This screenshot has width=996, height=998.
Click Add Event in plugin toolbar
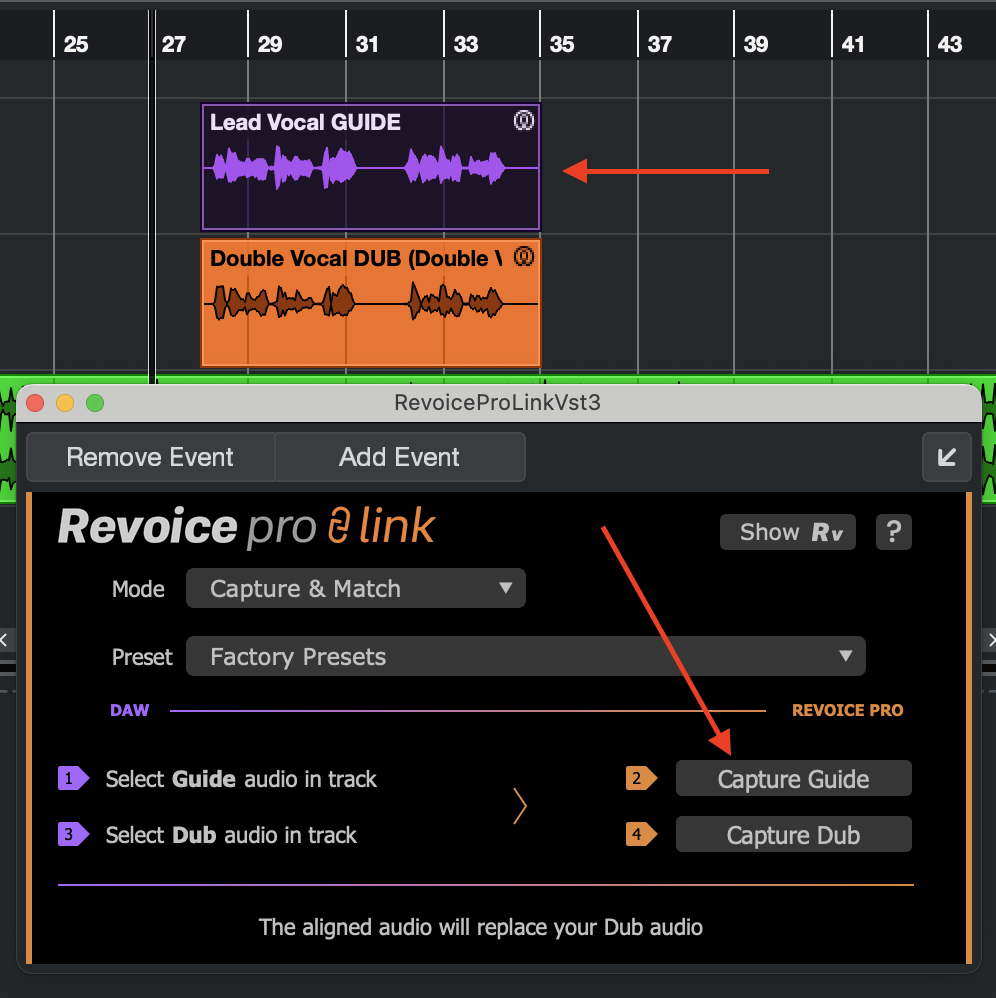click(399, 457)
